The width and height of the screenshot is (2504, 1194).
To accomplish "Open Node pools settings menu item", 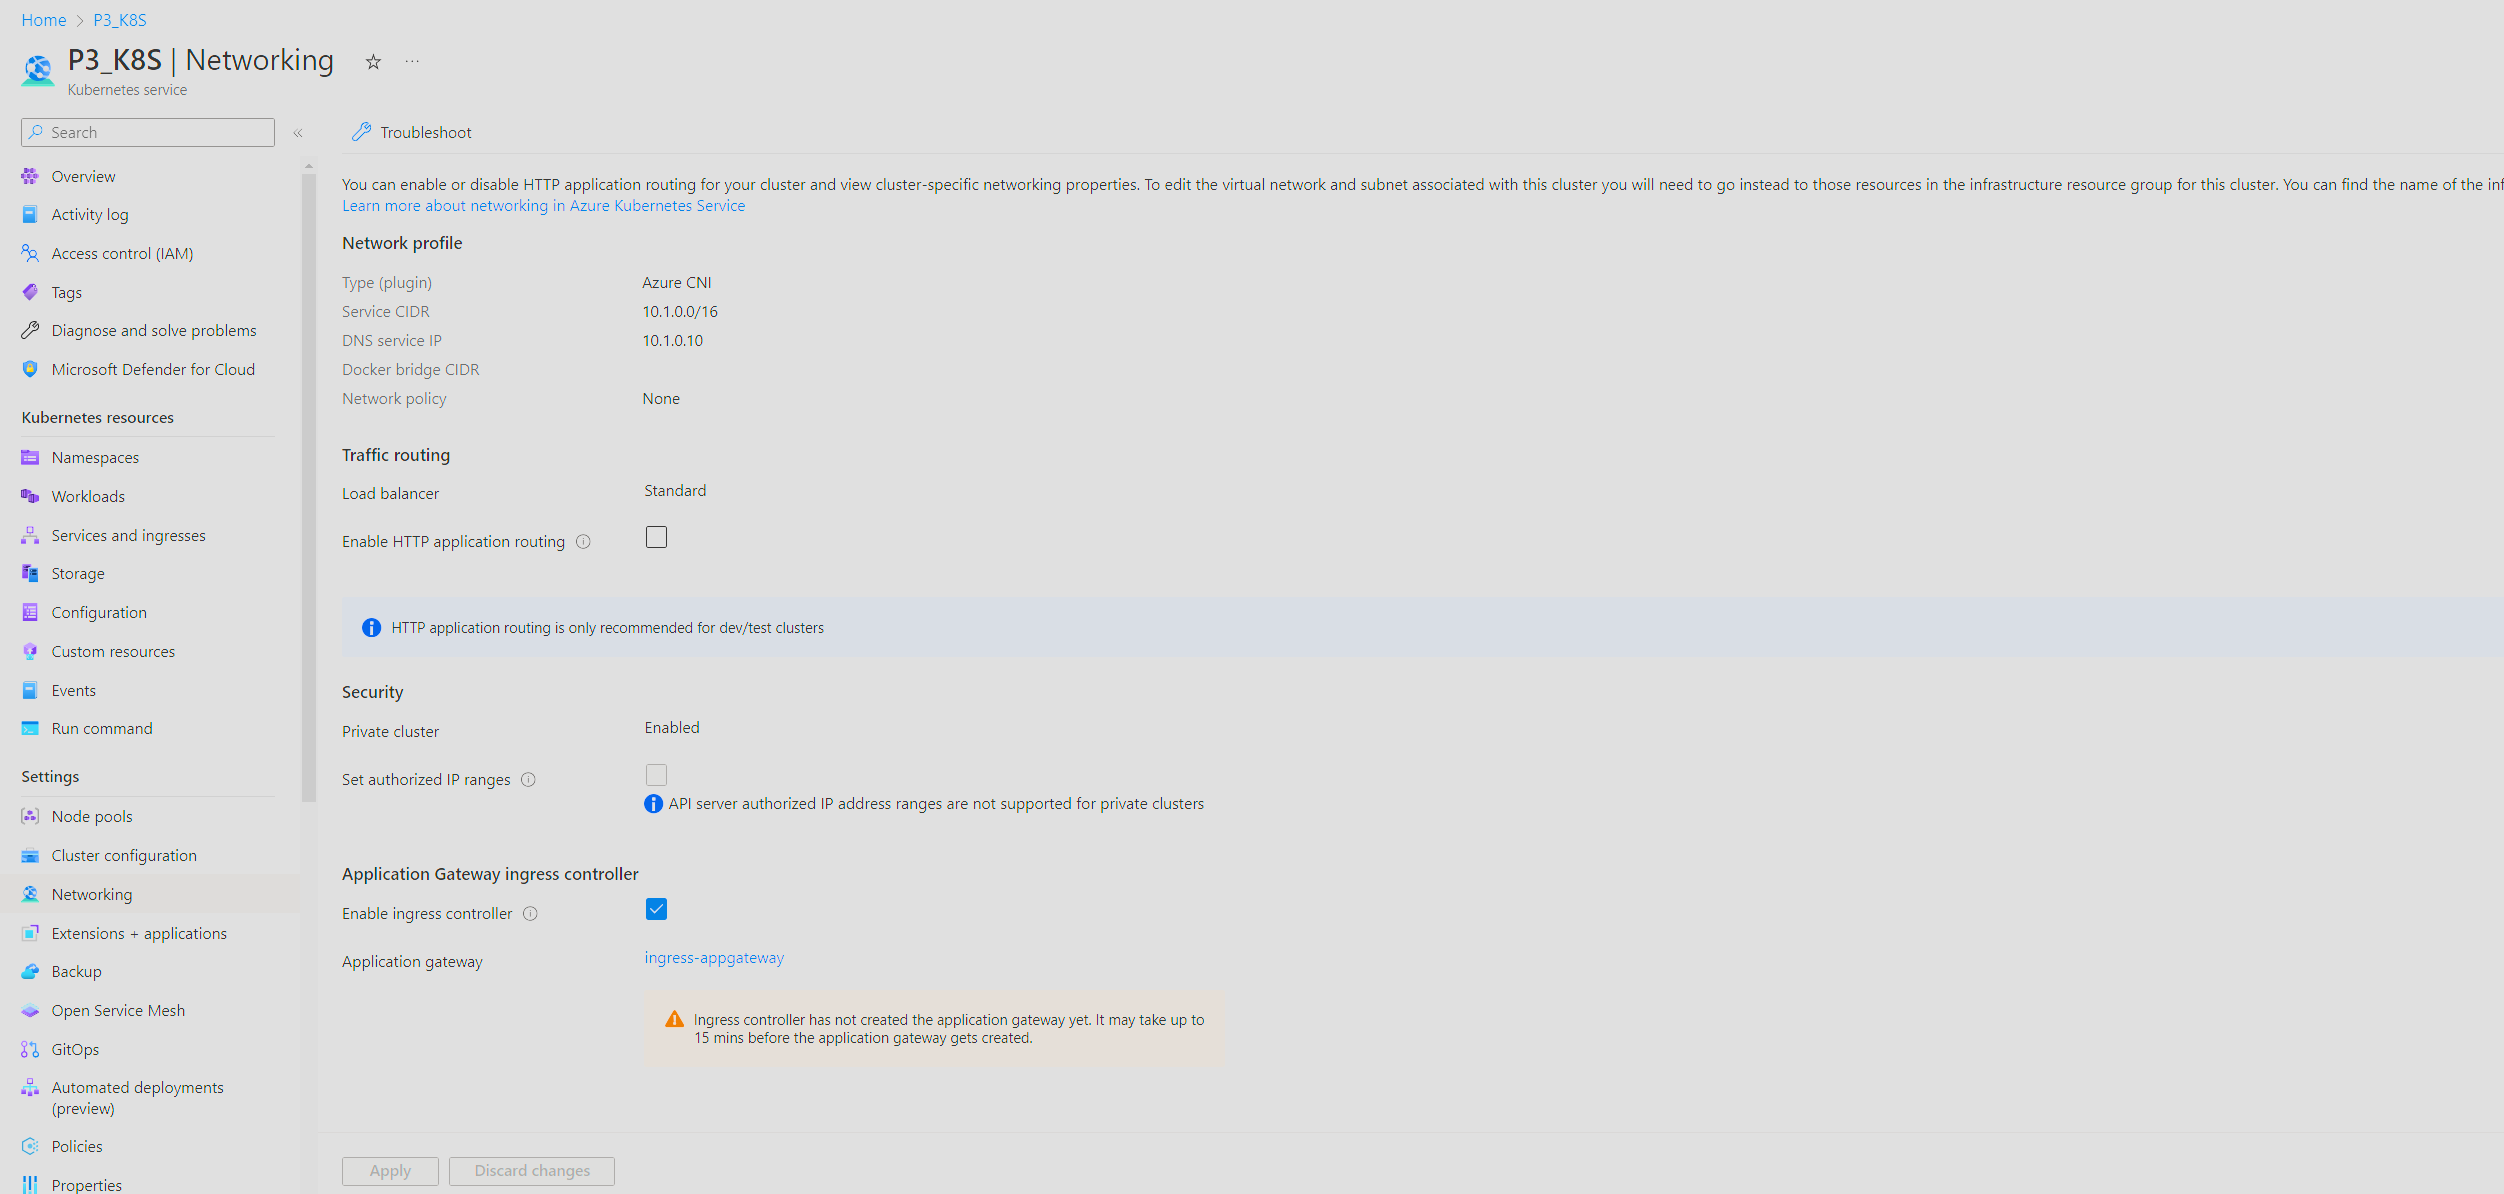I will tap(92, 816).
